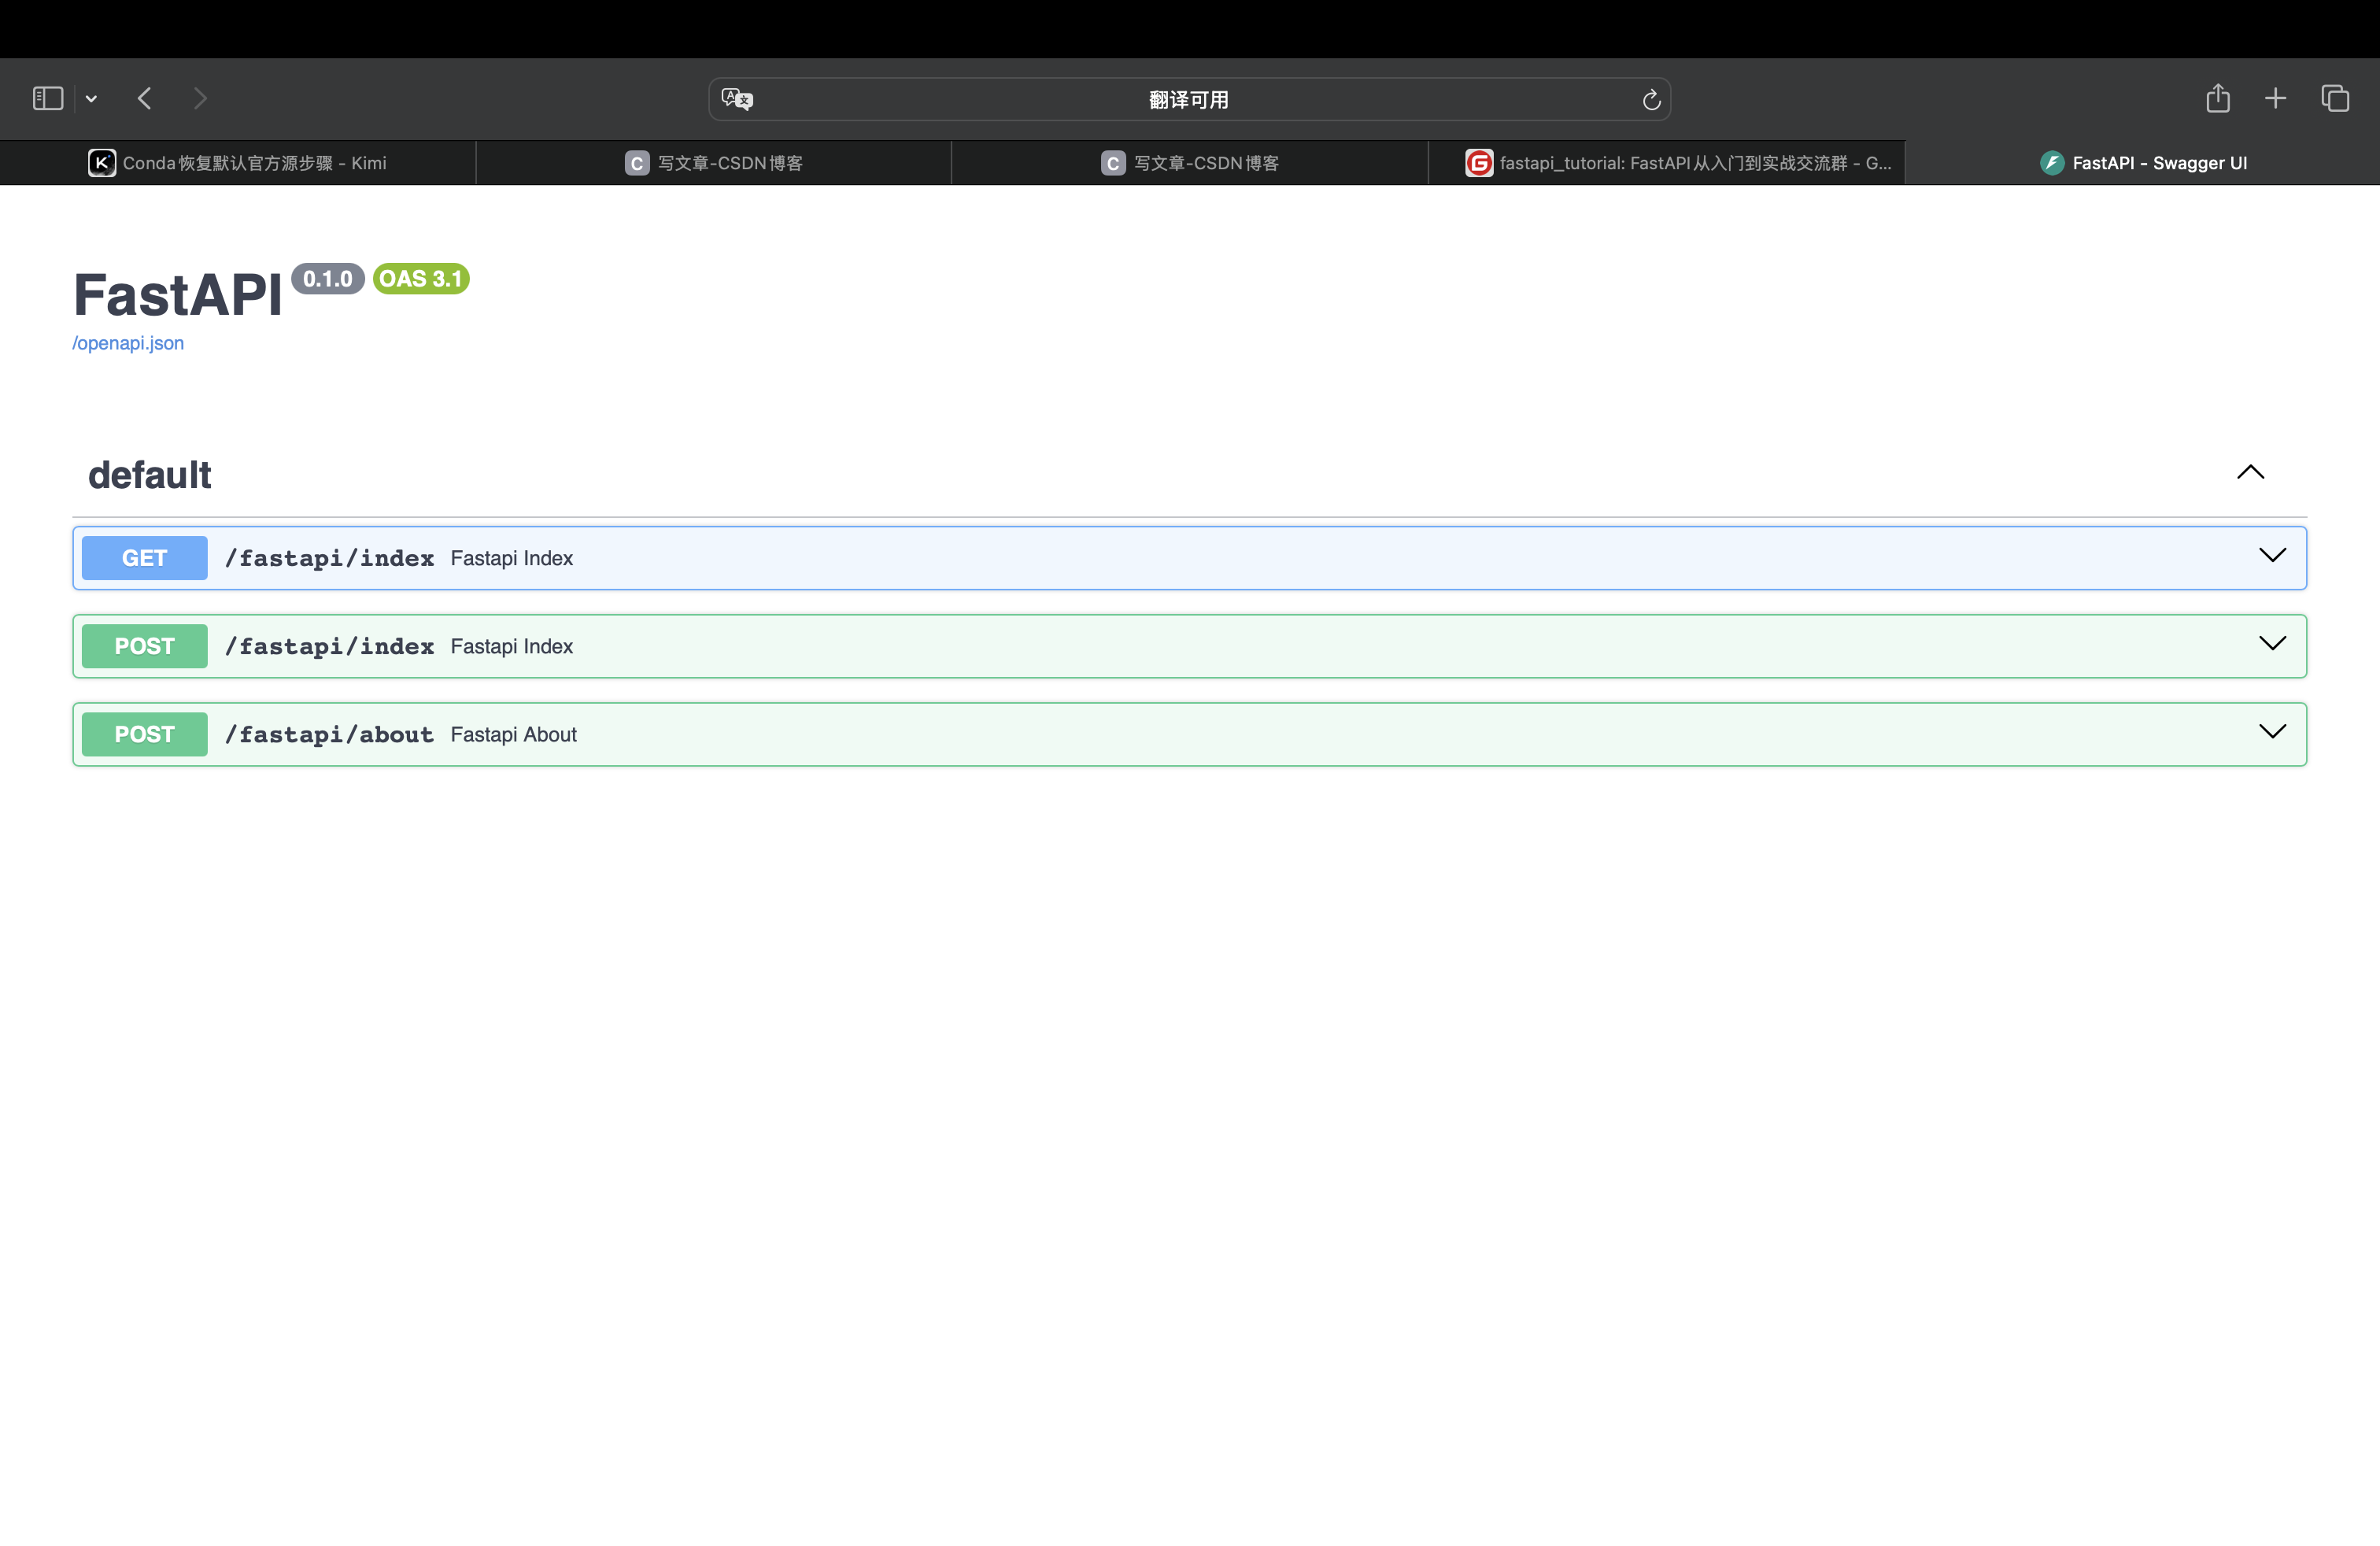This screenshot has height=1546, width=2380.
Task: Expand POST /fastapi/index operation chevron
Action: pos(2272,644)
